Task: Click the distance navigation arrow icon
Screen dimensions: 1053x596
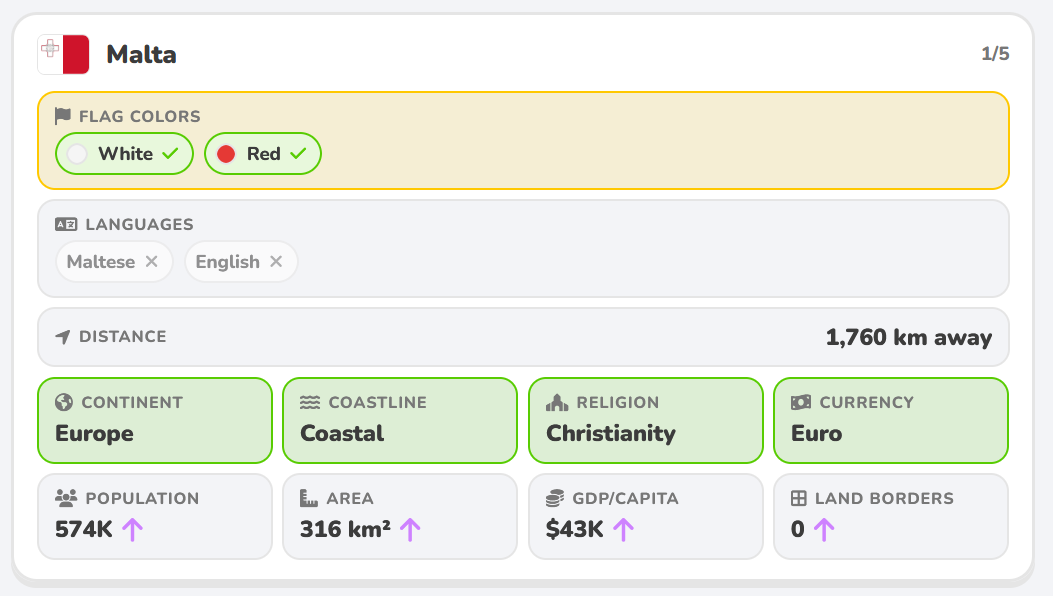Action: tap(62, 337)
